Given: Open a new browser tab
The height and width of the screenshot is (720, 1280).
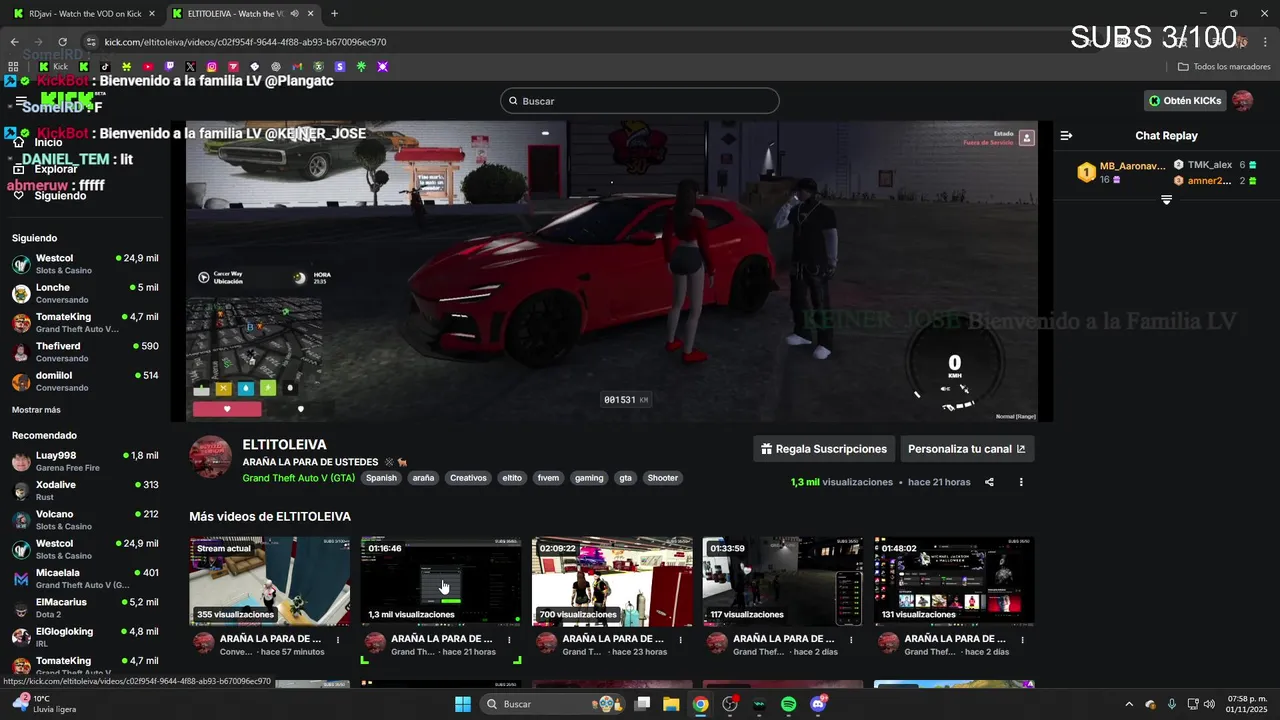Looking at the screenshot, I should (x=334, y=14).
